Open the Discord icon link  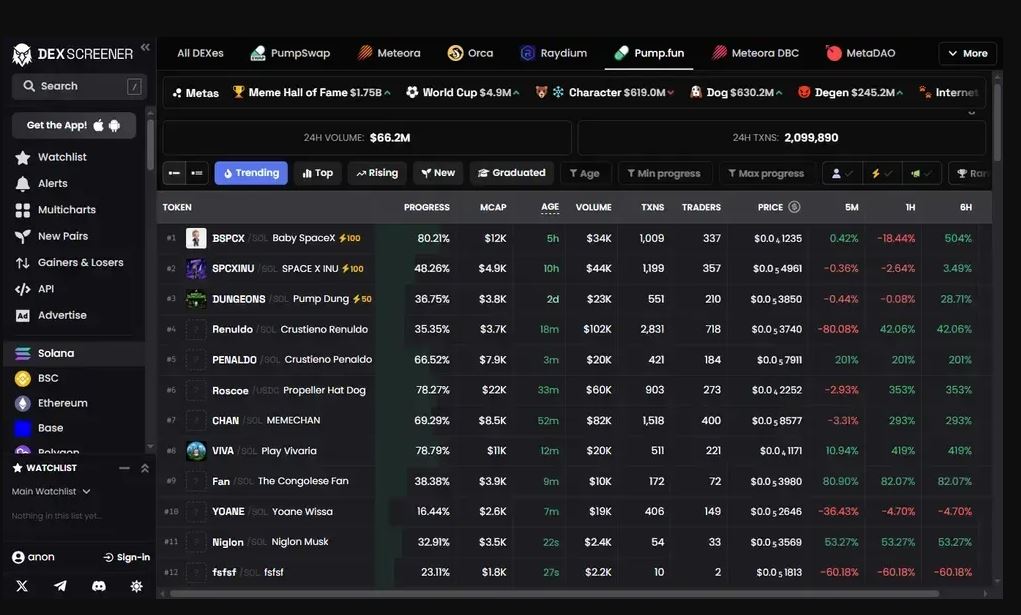[x=98, y=586]
